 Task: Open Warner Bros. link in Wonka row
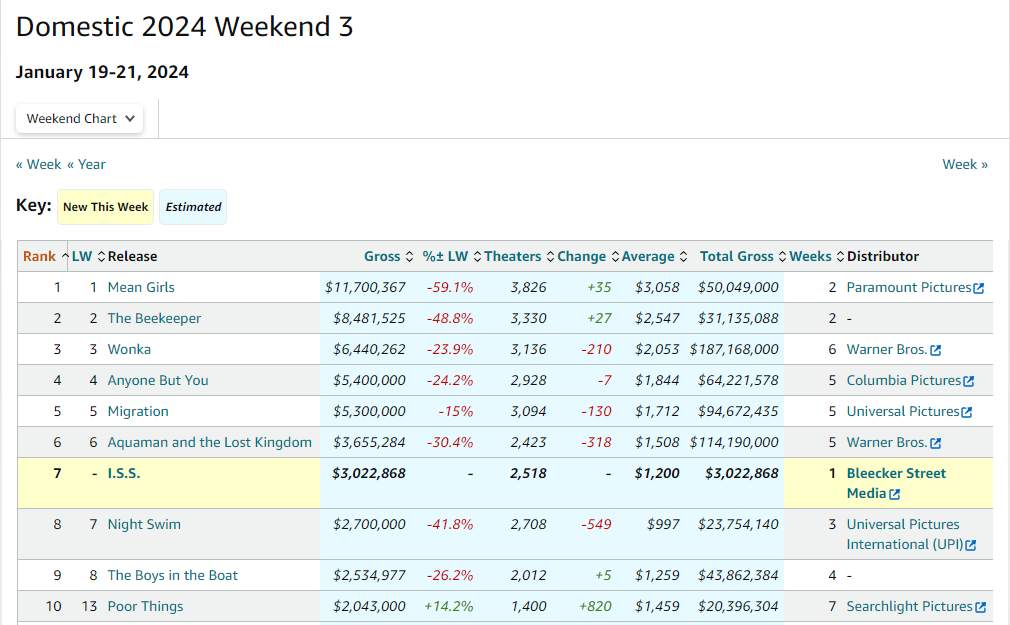coord(886,349)
